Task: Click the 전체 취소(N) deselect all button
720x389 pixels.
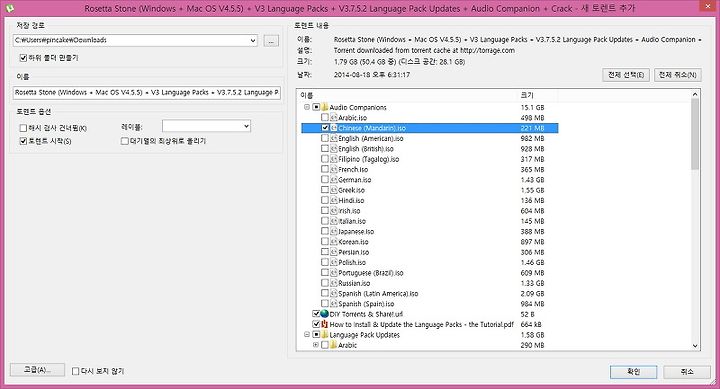Action: [x=677, y=75]
